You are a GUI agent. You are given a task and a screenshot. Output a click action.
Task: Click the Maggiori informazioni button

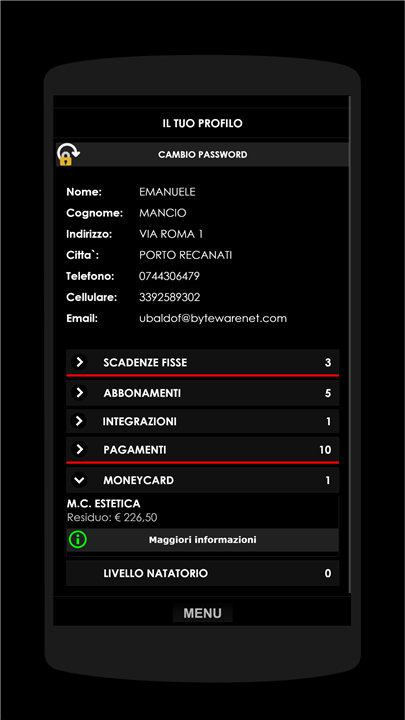(x=202, y=540)
